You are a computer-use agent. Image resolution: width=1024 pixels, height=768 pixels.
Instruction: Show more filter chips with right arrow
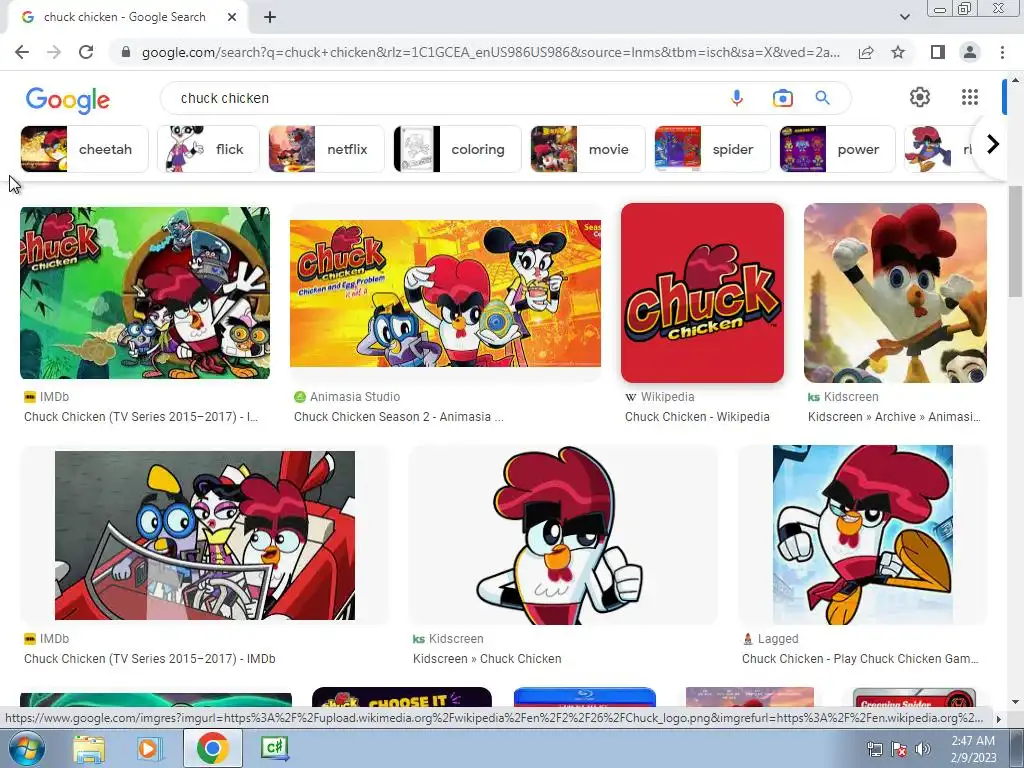[x=993, y=144]
